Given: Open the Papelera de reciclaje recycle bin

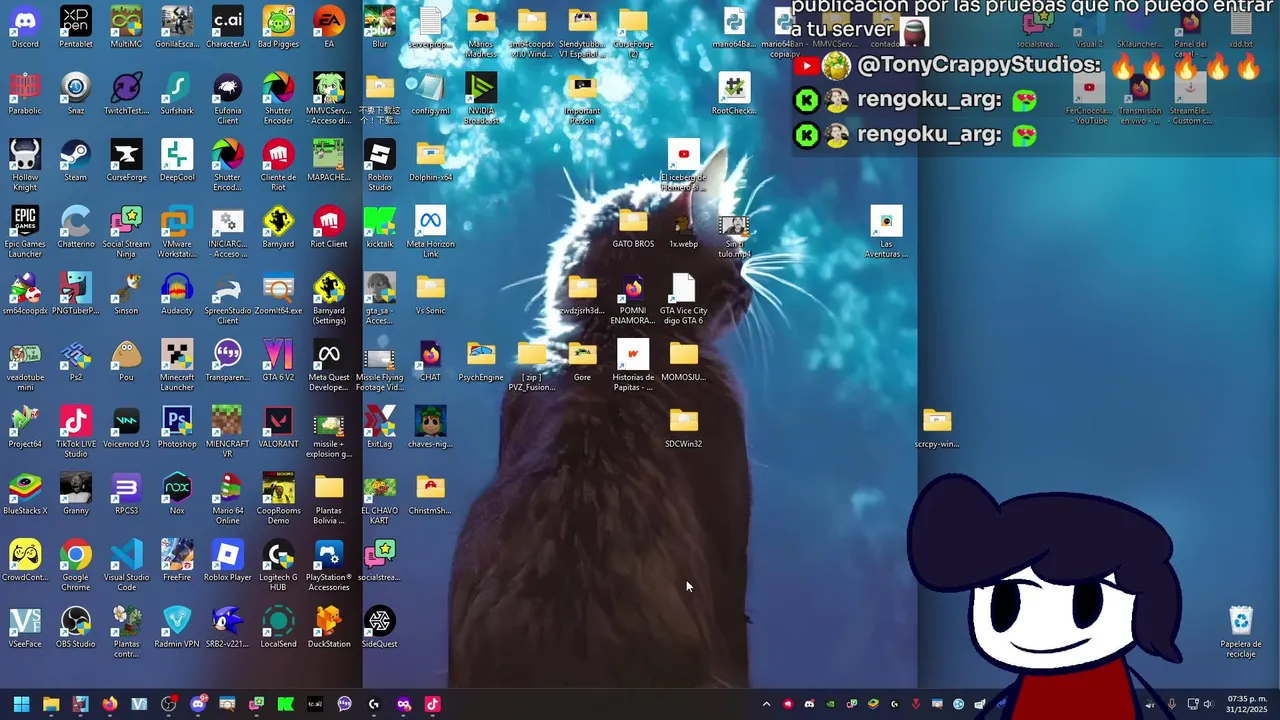Looking at the screenshot, I should [x=1240, y=632].
